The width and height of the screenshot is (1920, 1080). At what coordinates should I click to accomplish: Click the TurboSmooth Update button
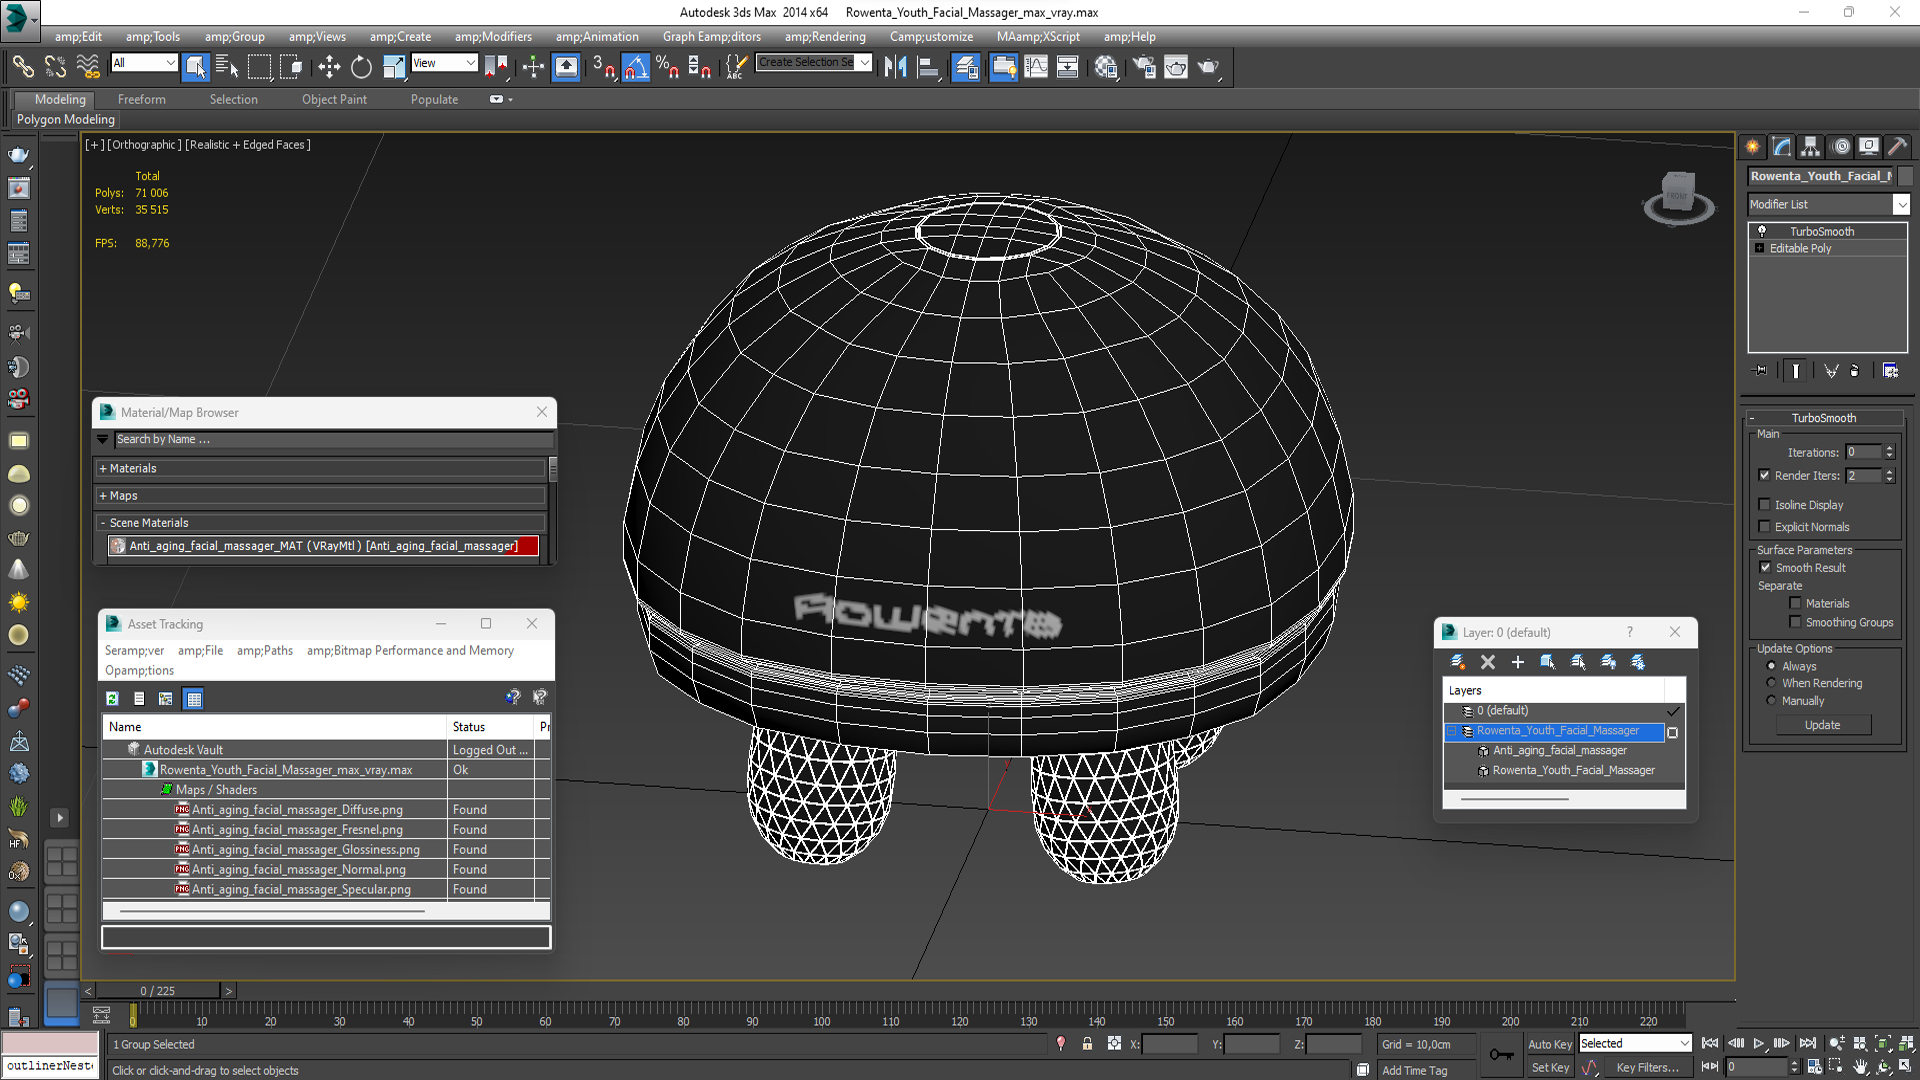[1822, 725]
